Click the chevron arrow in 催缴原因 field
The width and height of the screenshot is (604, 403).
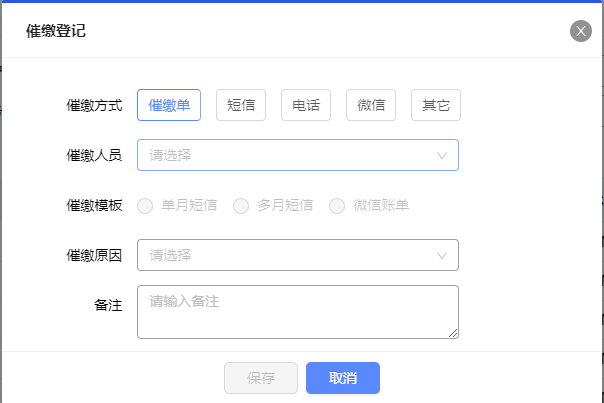pyautogui.click(x=442, y=255)
